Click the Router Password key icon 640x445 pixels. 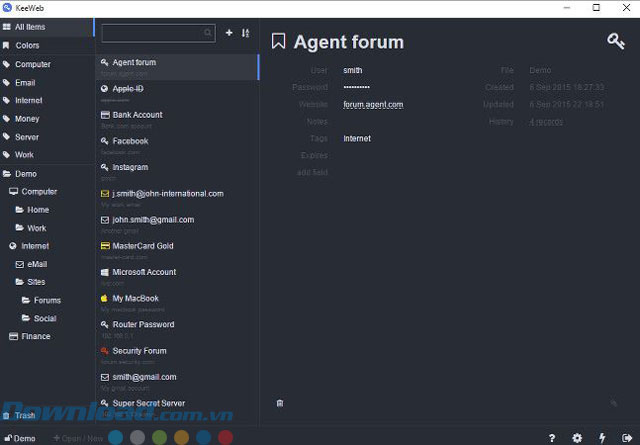click(104, 325)
